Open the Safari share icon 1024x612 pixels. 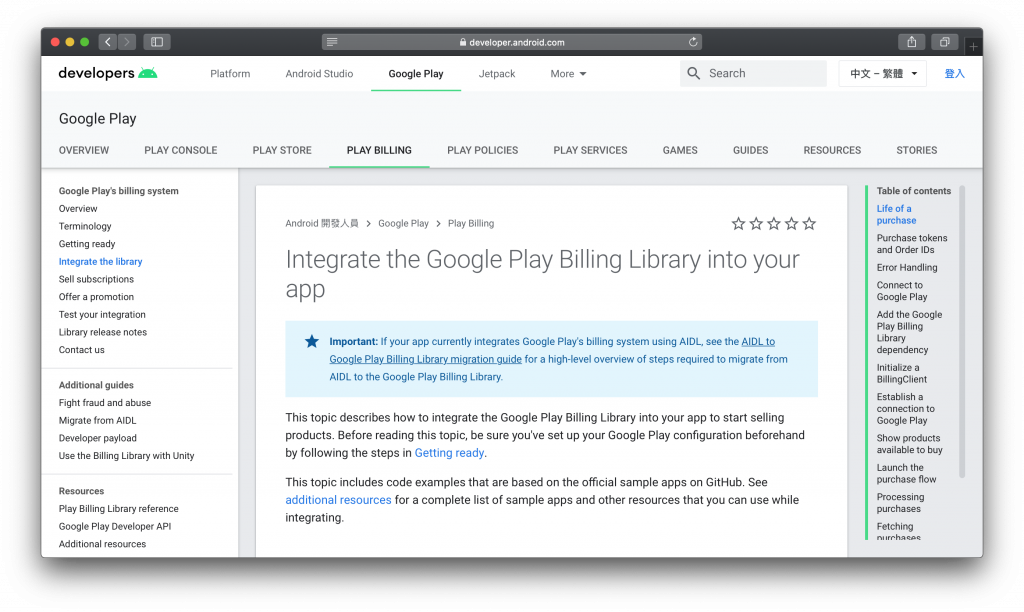[x=912, y=42]
